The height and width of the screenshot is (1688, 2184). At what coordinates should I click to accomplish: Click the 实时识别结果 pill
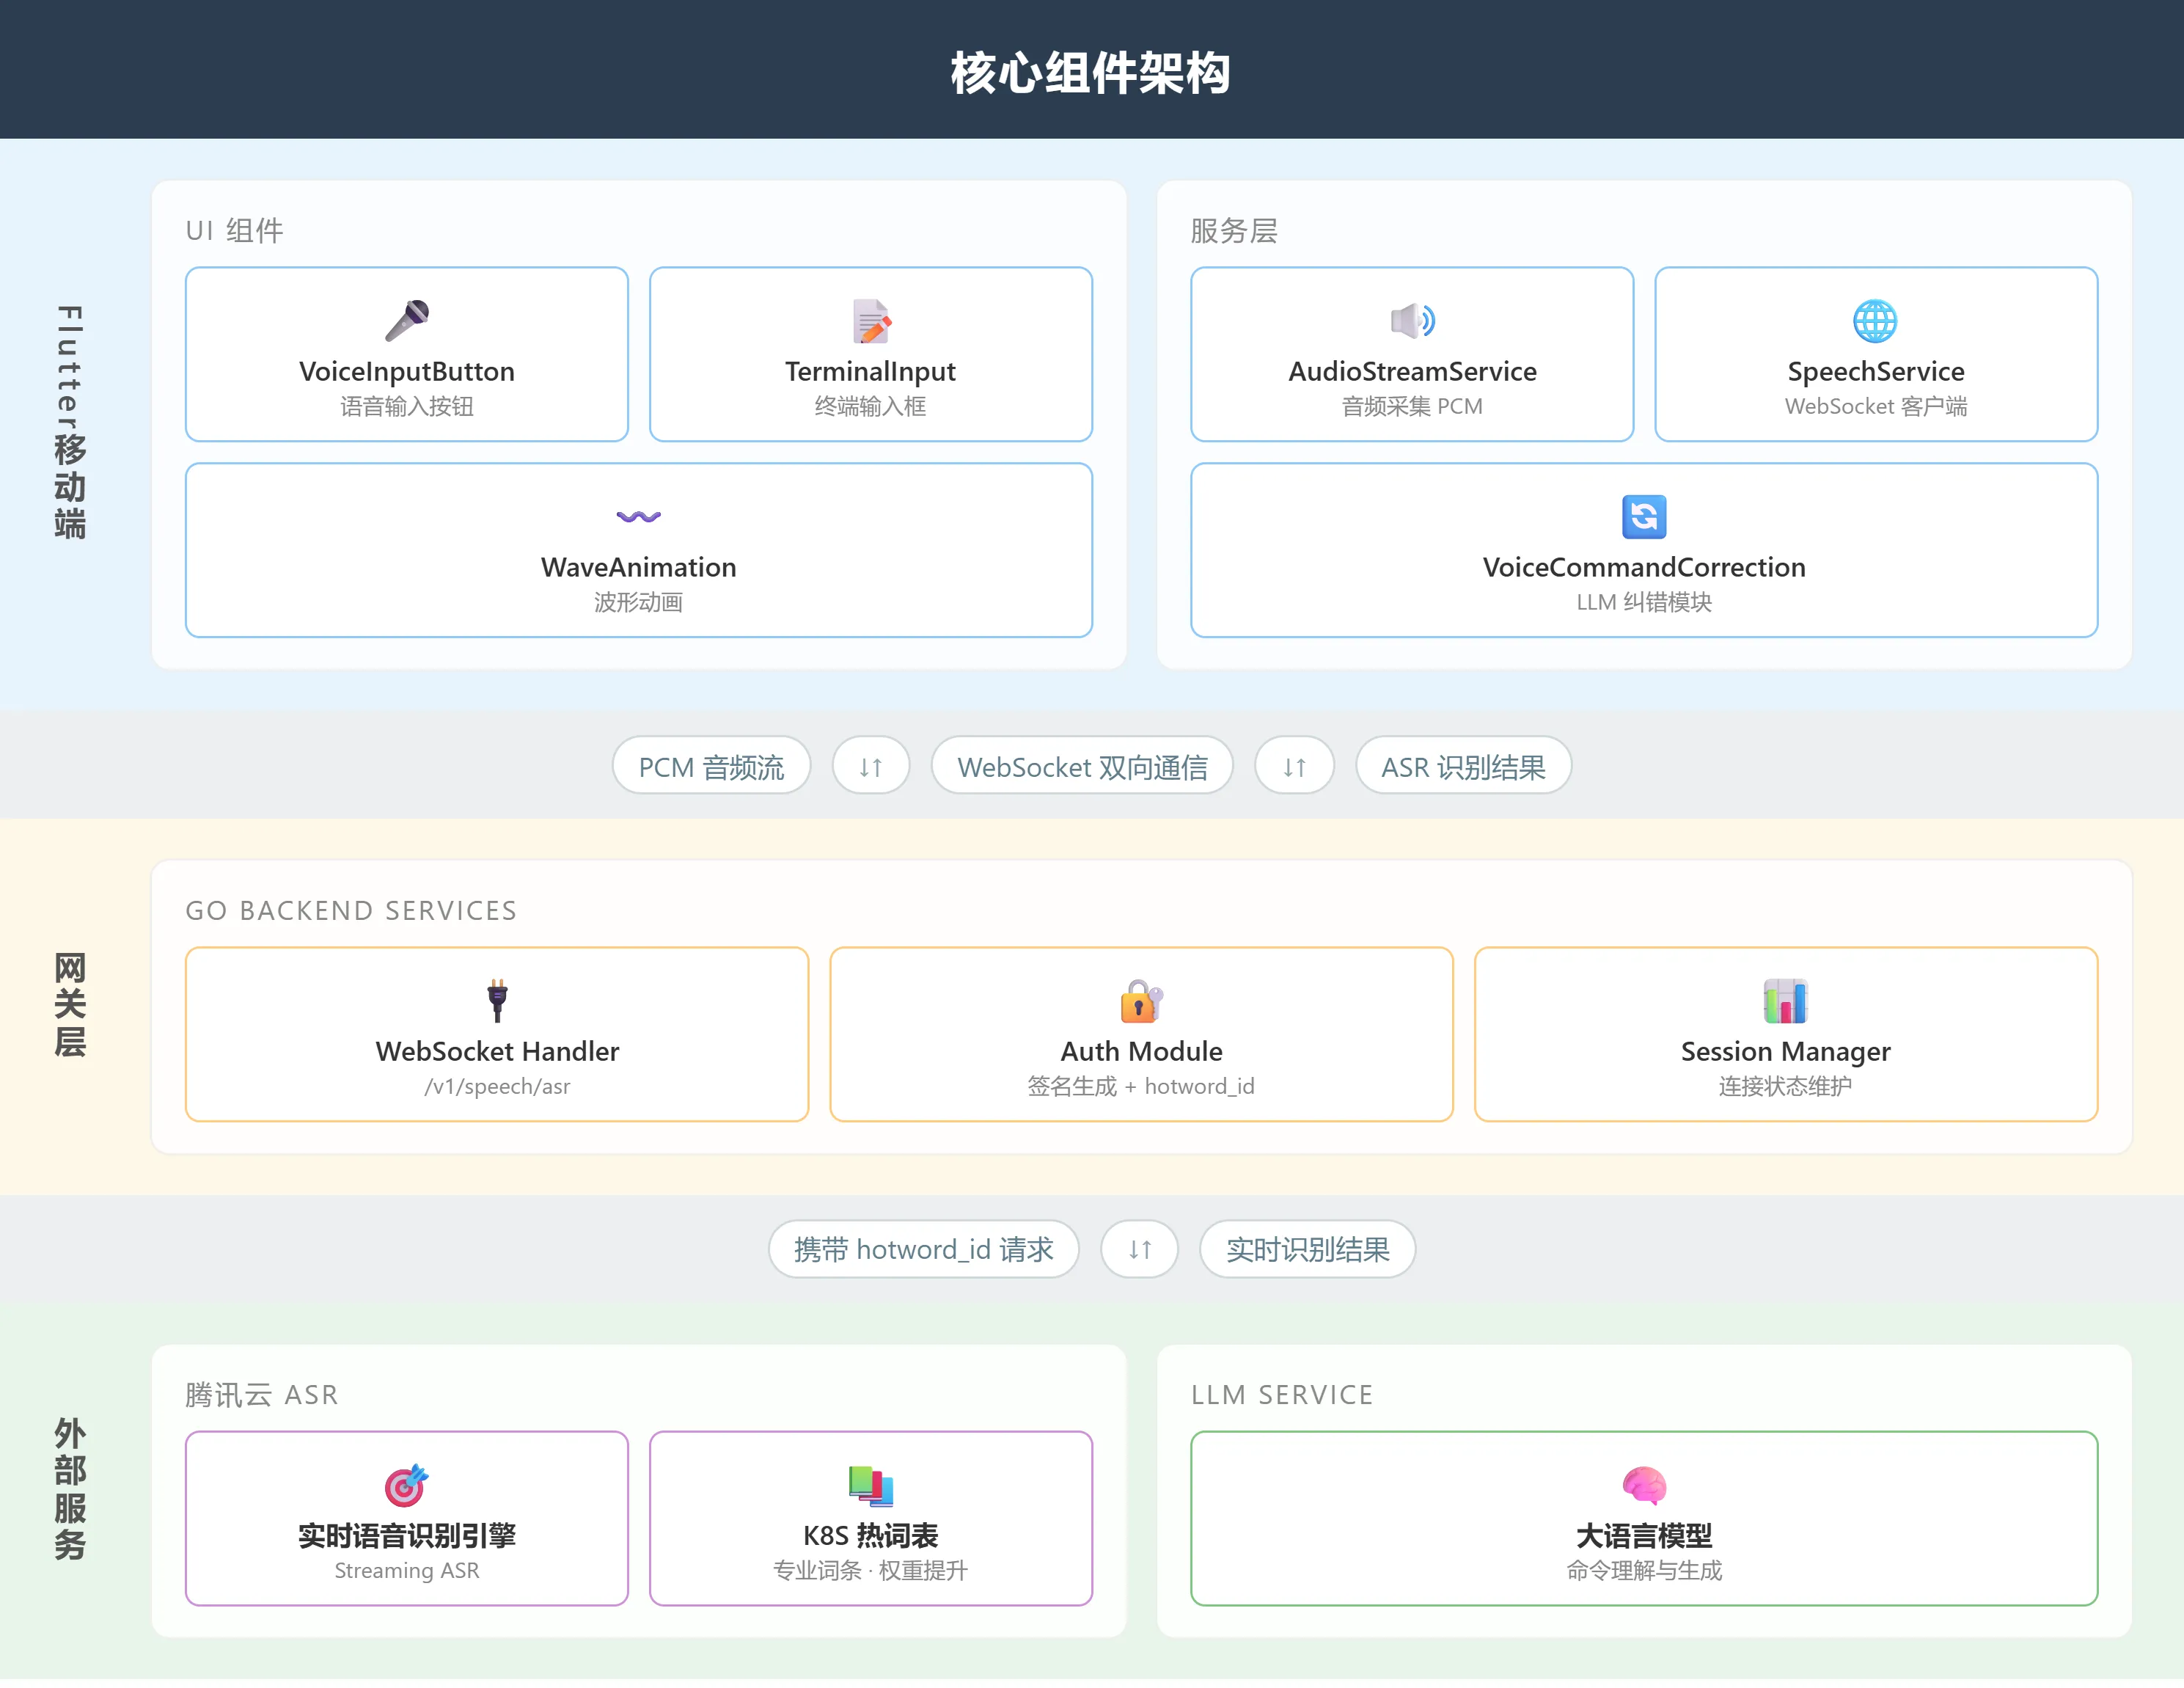click(1307, 1249)
